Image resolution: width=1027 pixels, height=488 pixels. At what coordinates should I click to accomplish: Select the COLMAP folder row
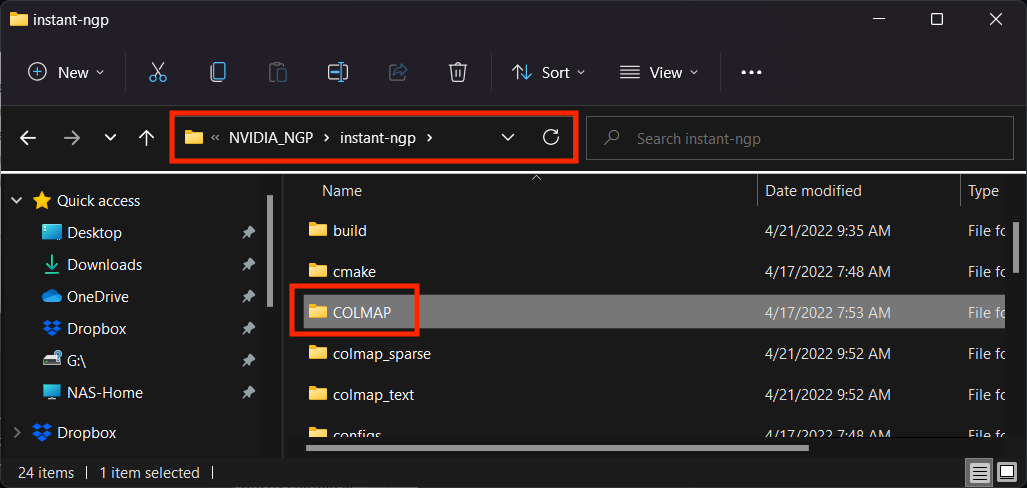pyautogui.click(x=655, y=312)
